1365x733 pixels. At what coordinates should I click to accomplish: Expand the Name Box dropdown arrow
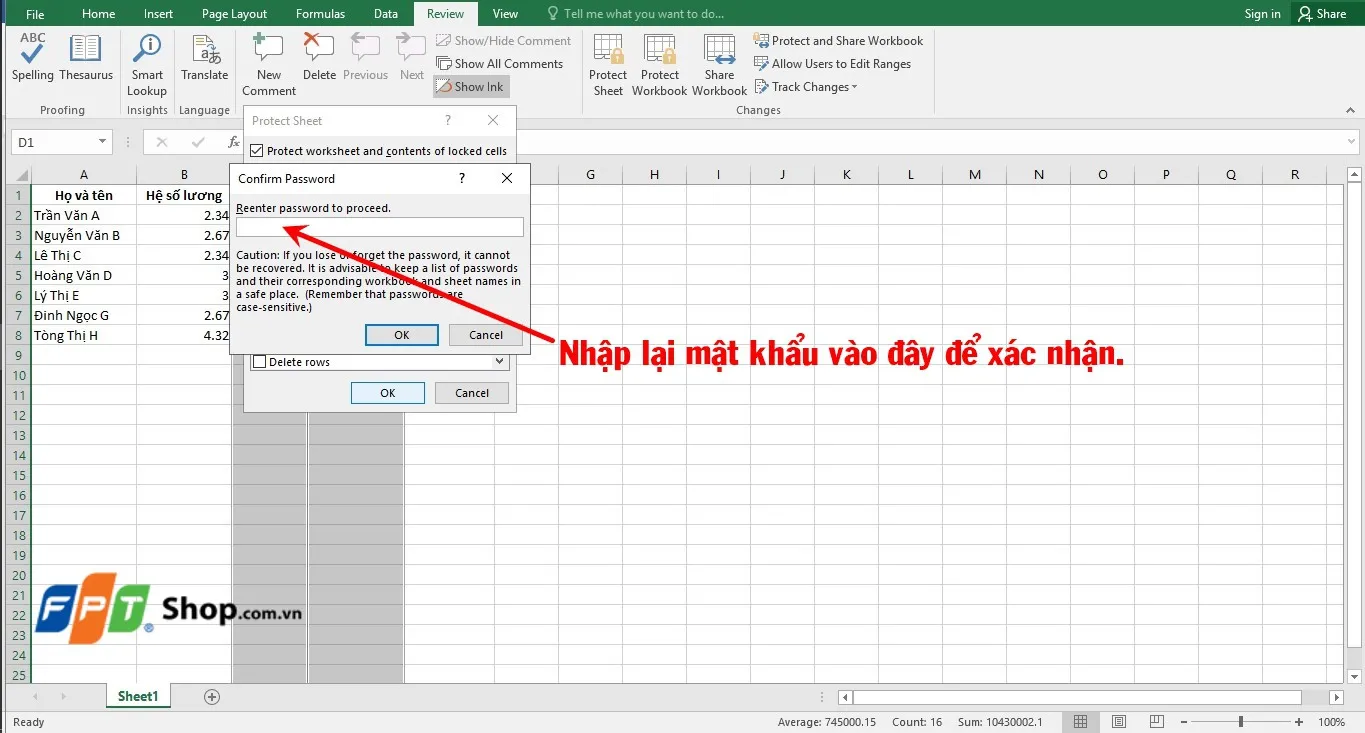click(x=102, y=143)
